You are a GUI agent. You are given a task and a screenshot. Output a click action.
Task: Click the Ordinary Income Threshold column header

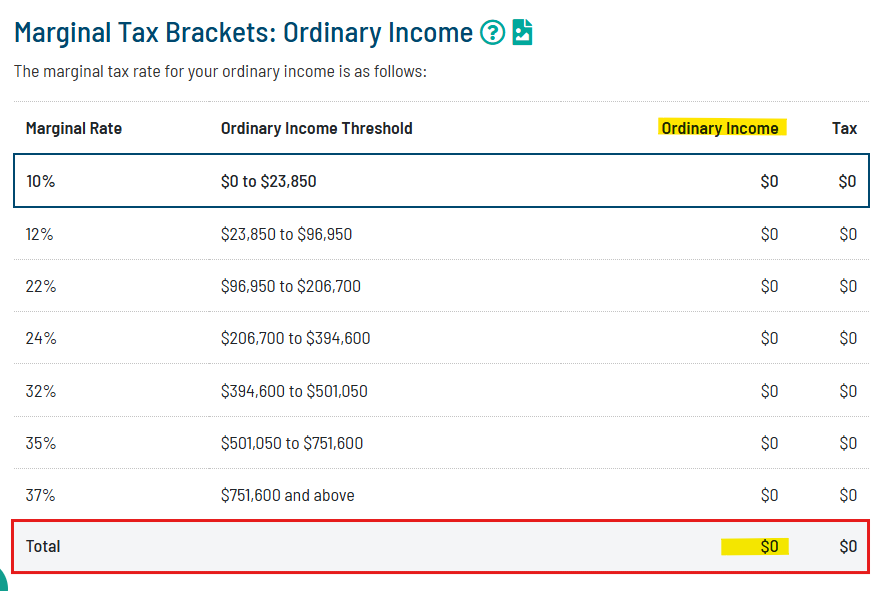(316, 128)
